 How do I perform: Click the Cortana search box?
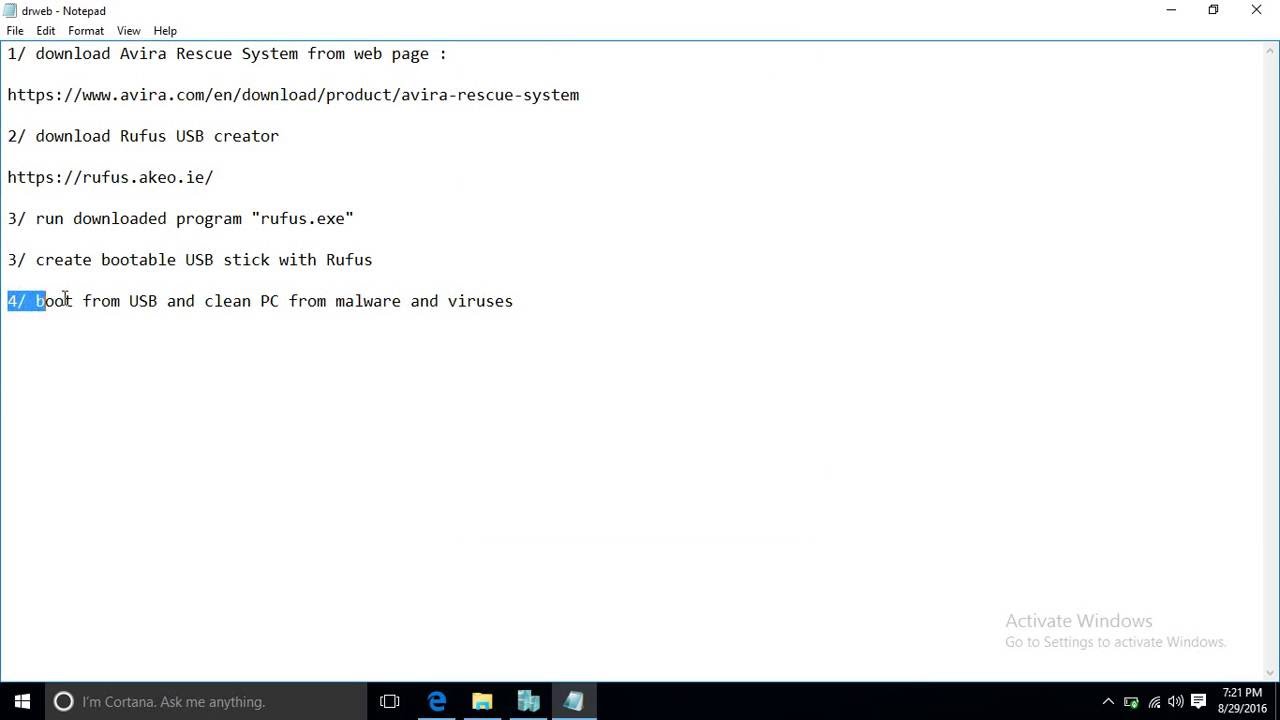click(x=206, y=702)
